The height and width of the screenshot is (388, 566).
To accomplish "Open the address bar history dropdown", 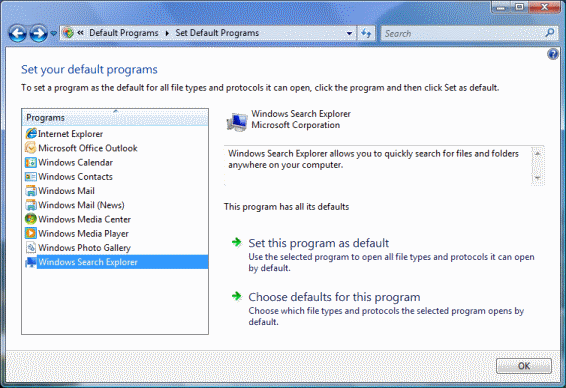I will 349,33.
